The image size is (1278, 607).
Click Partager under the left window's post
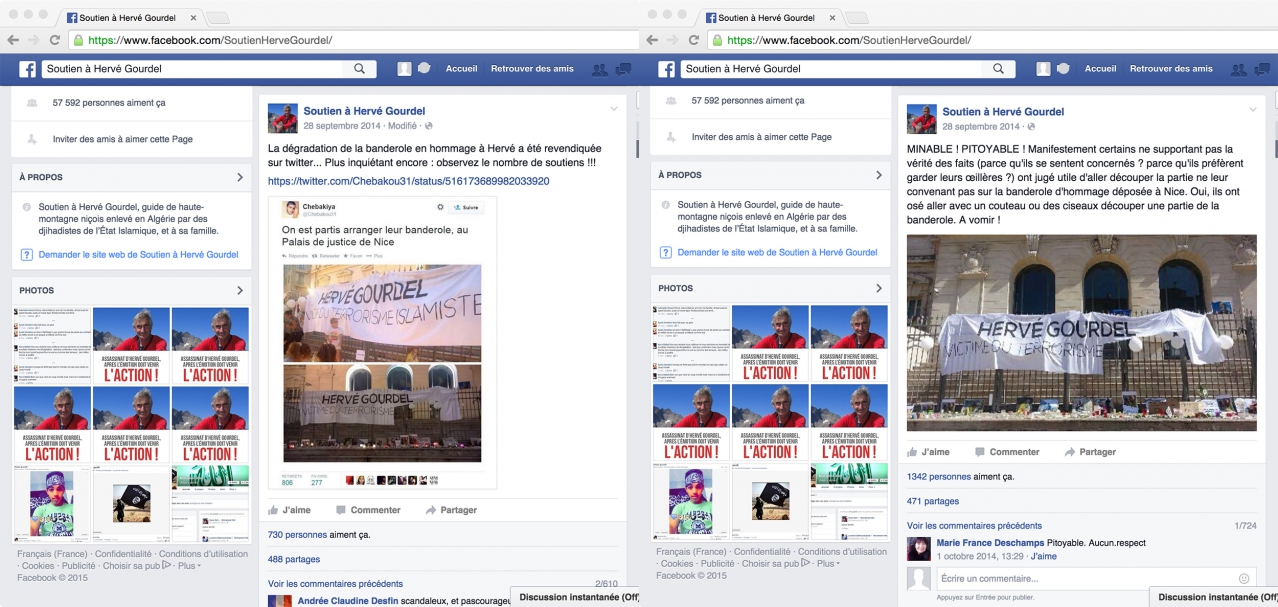(x=451, y=510)
